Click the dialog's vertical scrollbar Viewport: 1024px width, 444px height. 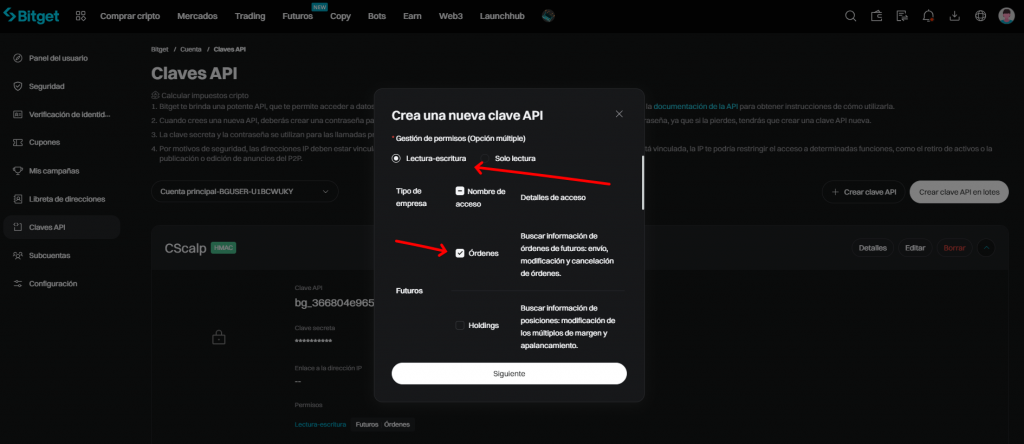point(643,183)
